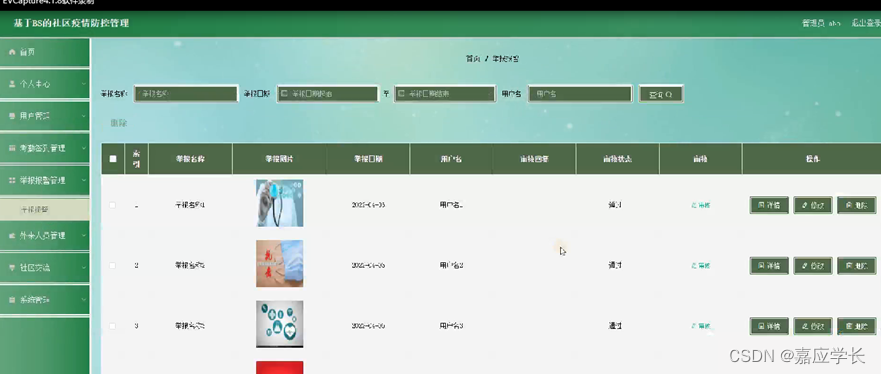
Task: Click the 举报名称 column header
Action: [x=190, y=159]
